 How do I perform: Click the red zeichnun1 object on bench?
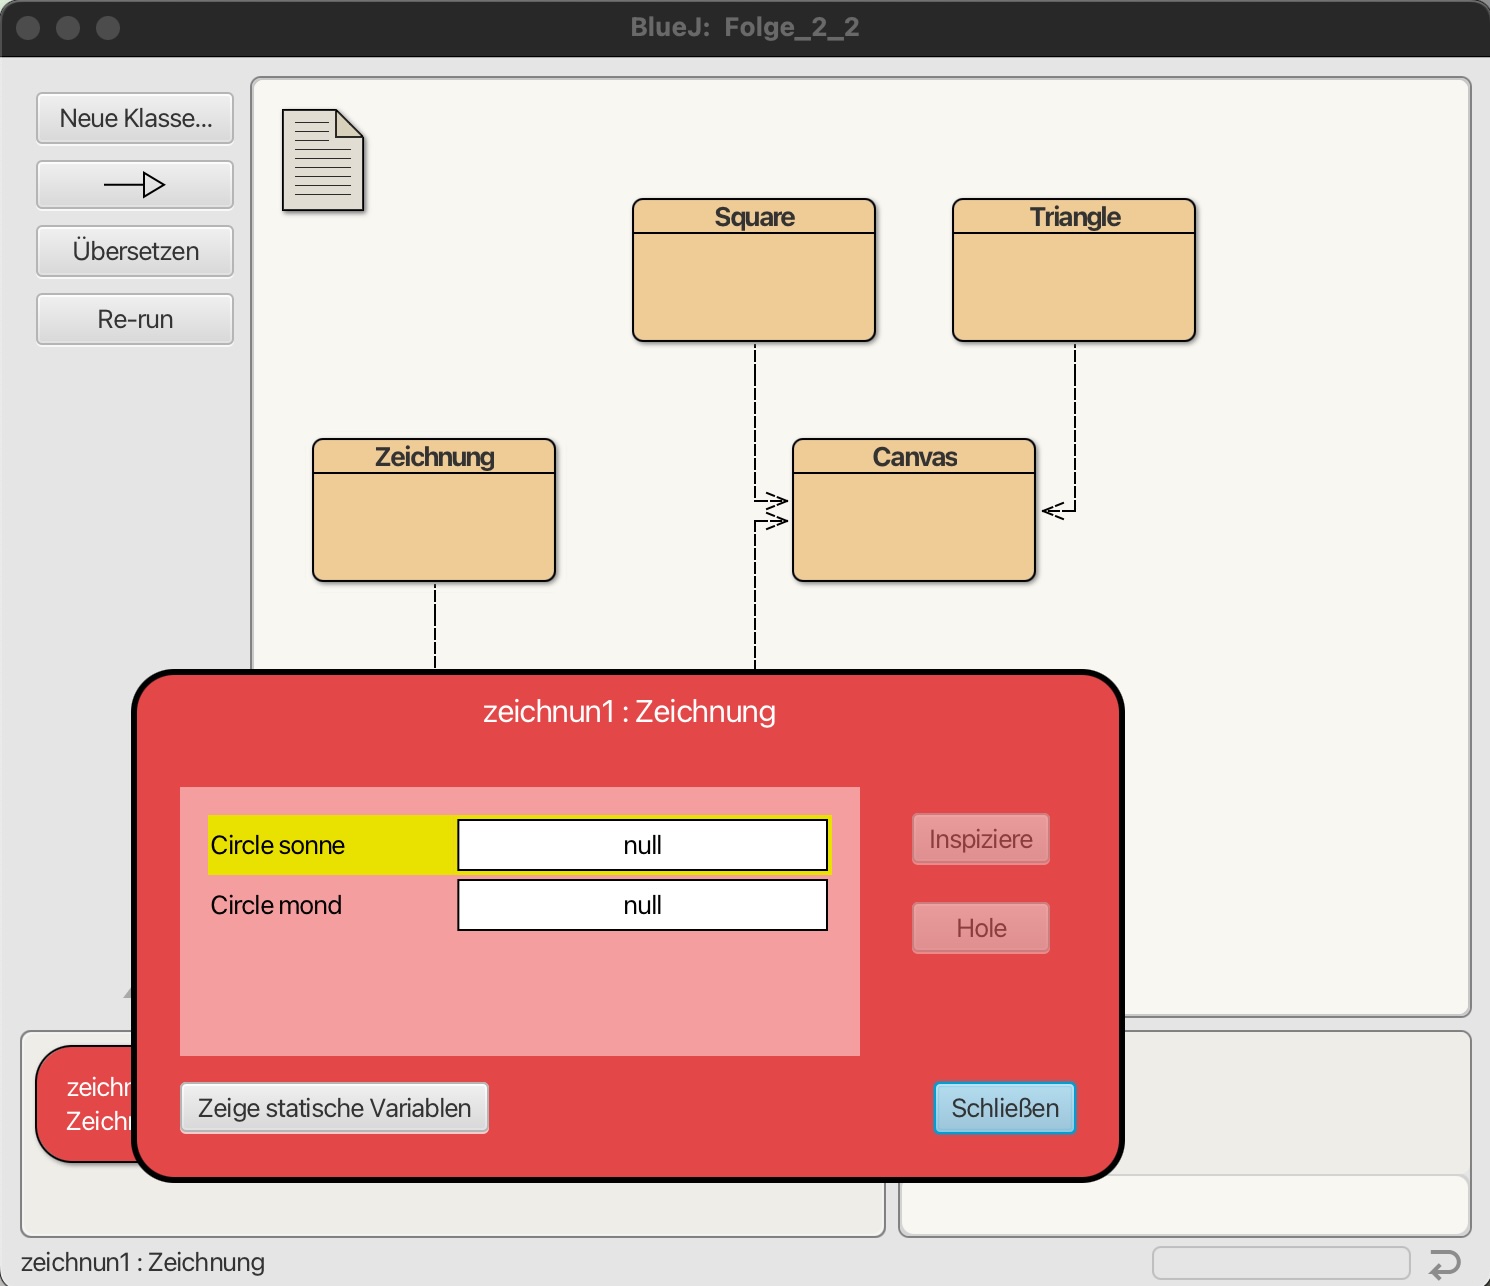click(x=86, y=1104)
